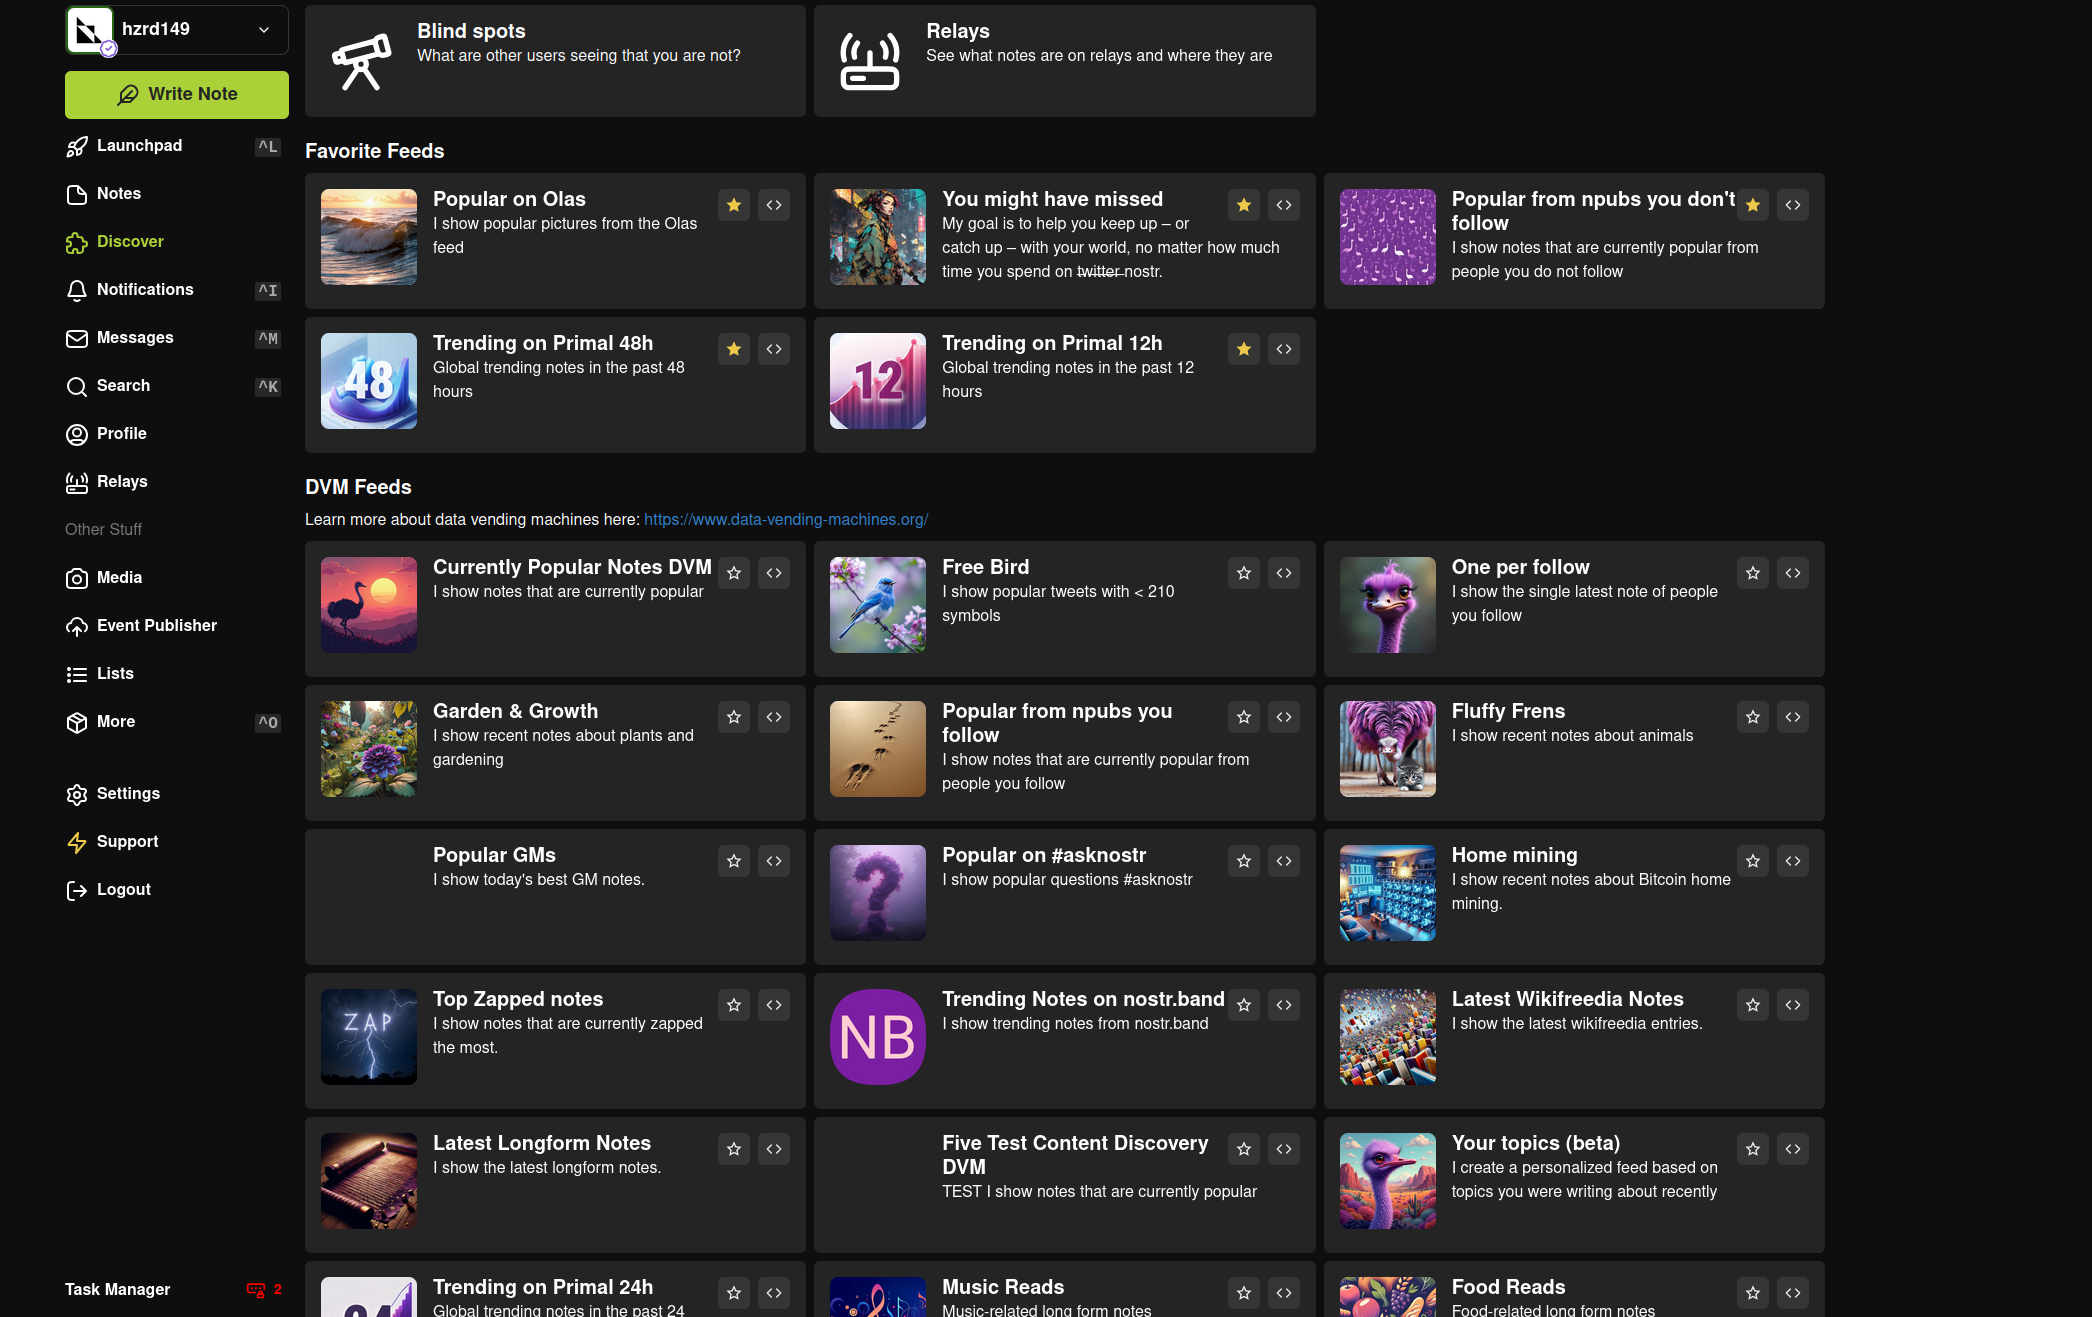The image size is (2092, 1317).
Task: Show code for Home mining feed
Action: pos(1793,861)
